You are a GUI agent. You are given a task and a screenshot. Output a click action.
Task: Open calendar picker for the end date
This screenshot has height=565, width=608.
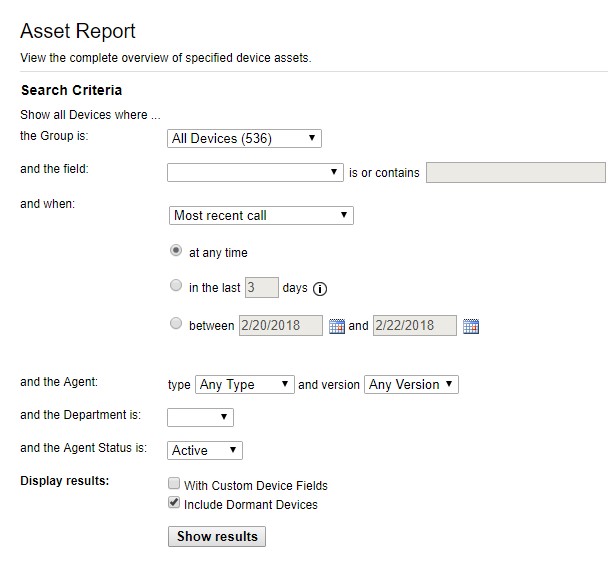click(x=471, y=326)
